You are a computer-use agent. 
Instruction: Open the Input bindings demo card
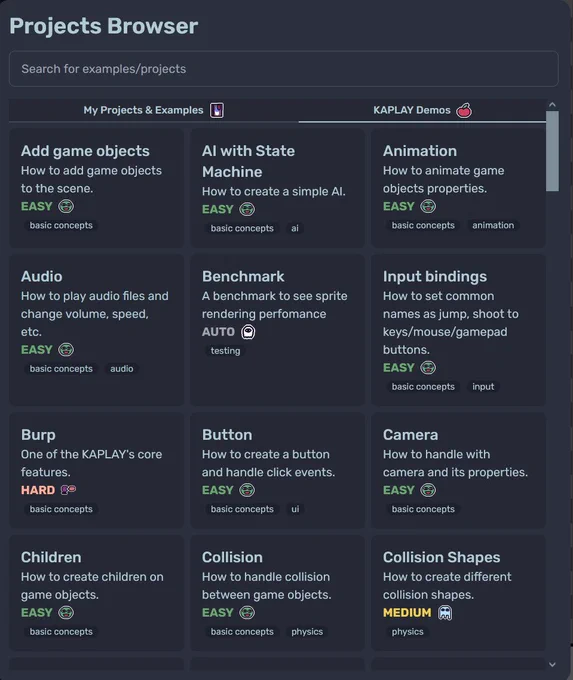pyautogui.click(x=458, y=330)
